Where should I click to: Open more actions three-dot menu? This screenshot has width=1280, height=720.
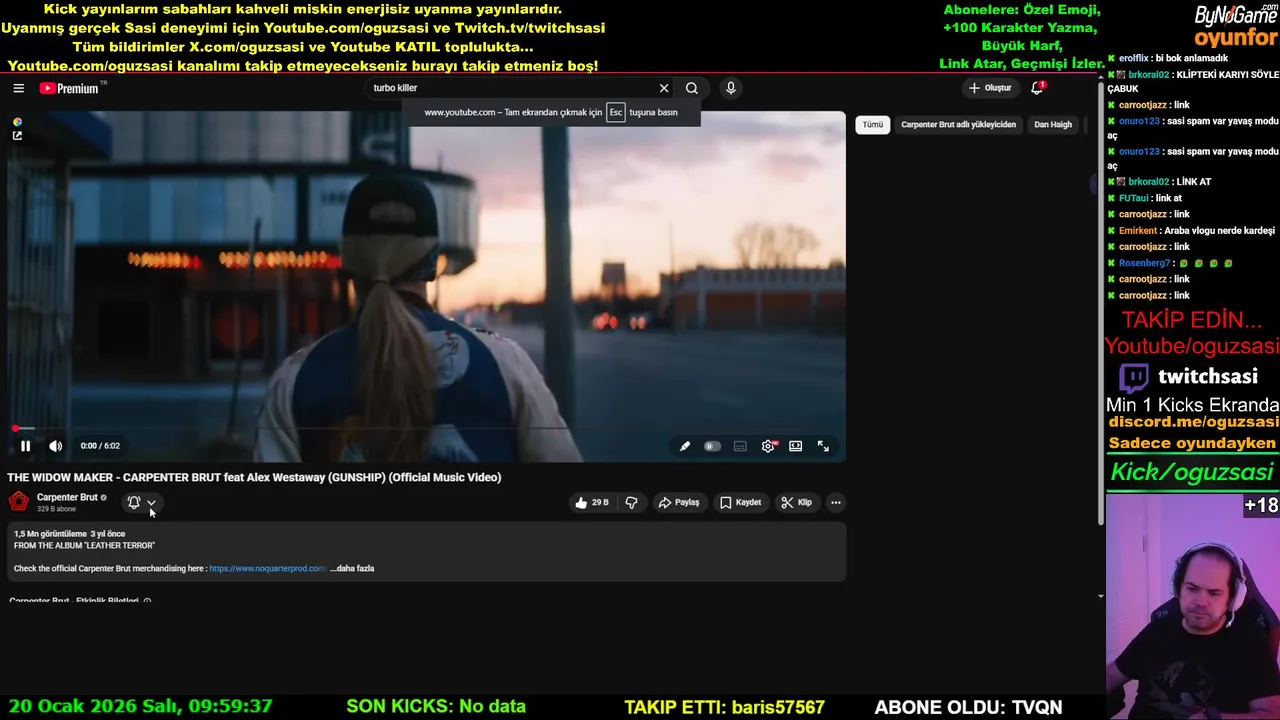[836, 502]
